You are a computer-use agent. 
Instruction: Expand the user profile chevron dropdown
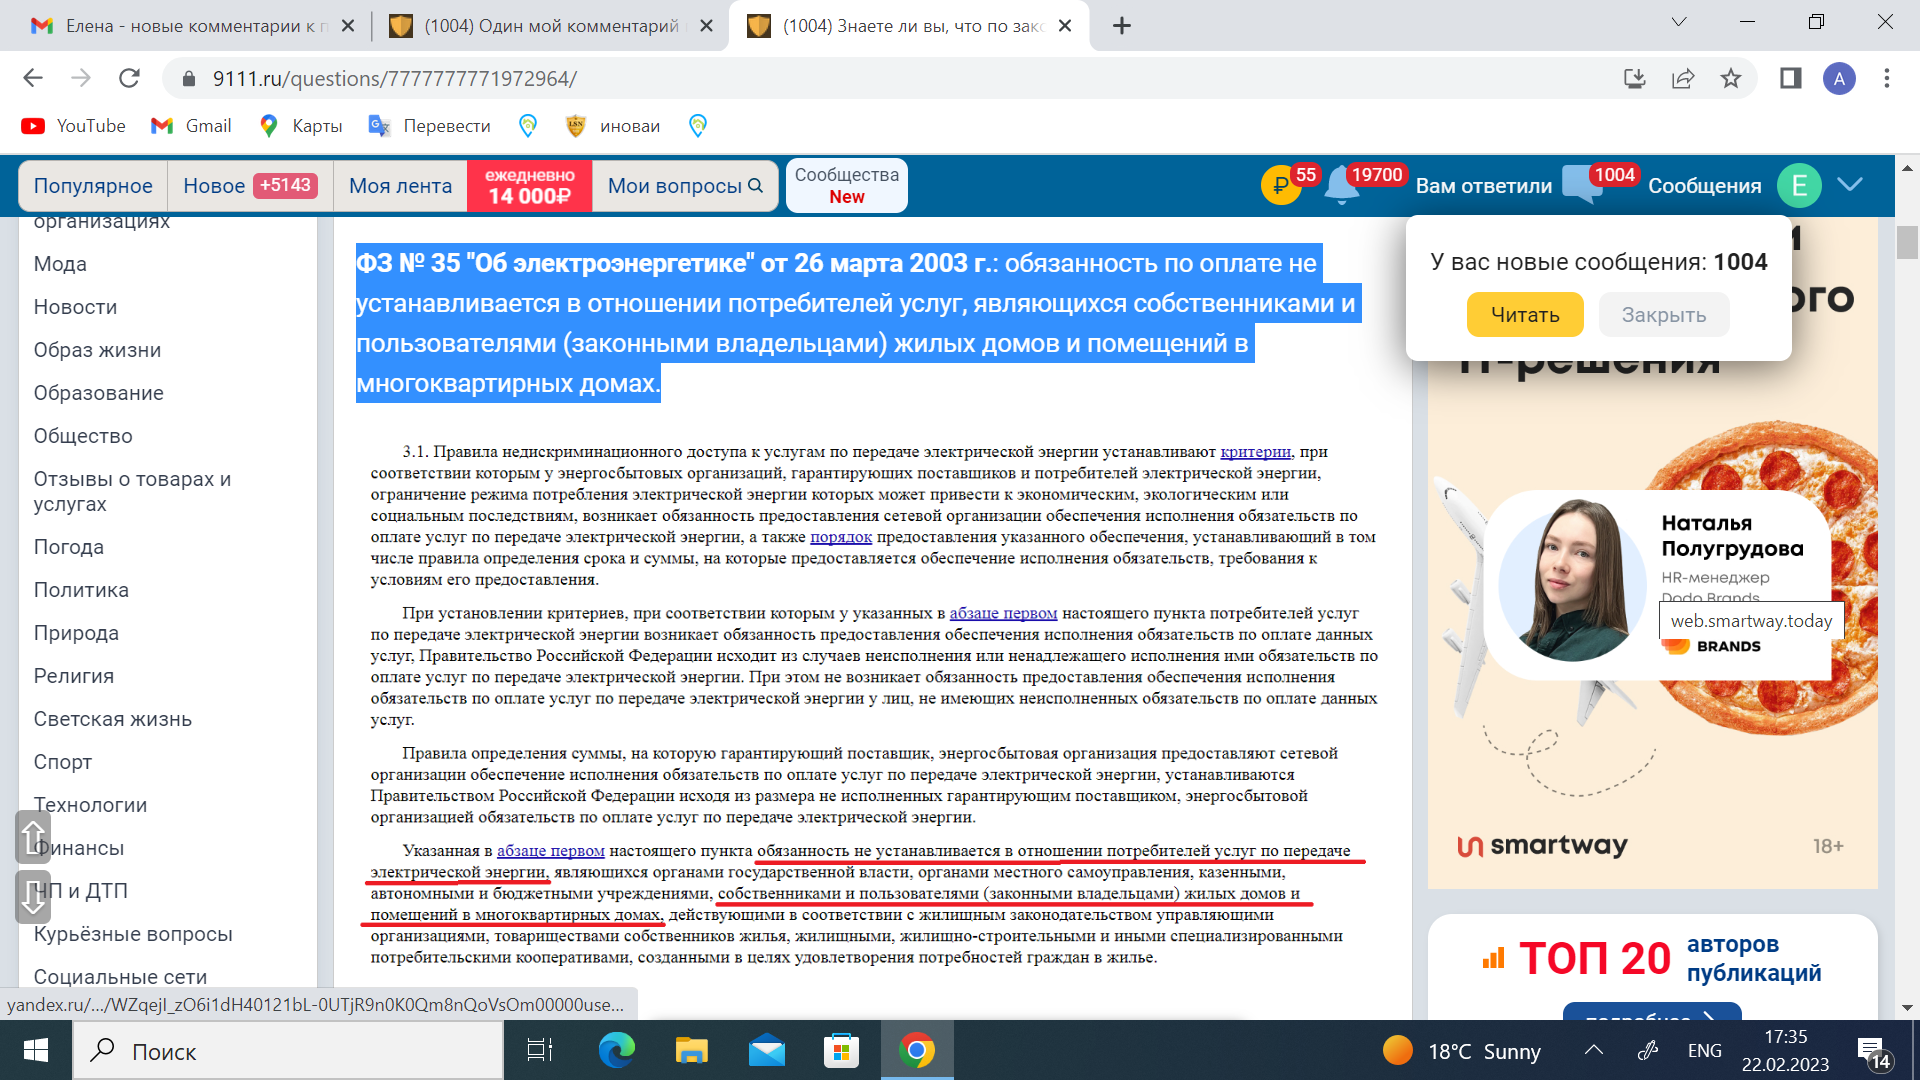tap(1850, 185)
